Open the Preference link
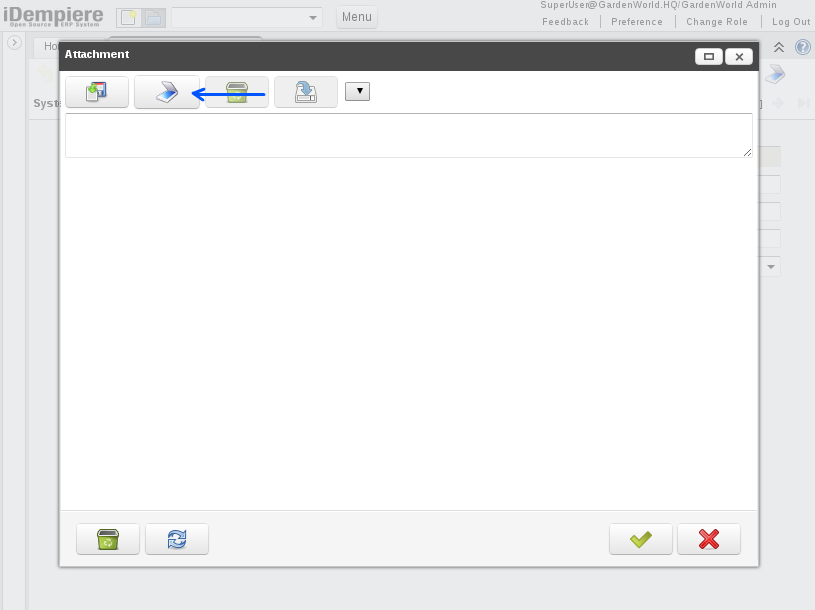Viewport: 815px width, 610px height. [637, 22]
